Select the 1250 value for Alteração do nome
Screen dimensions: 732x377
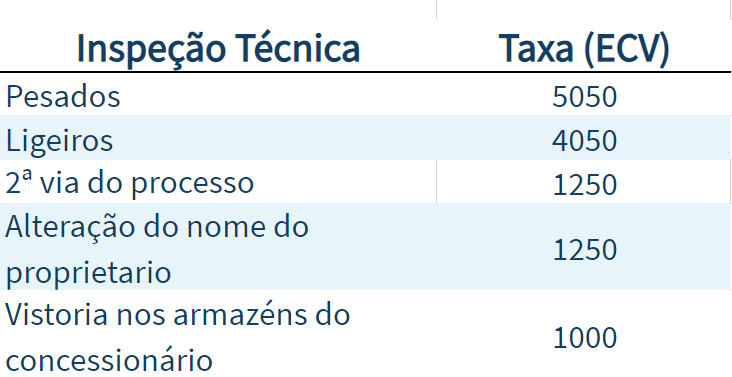click(x=584, y=250)
